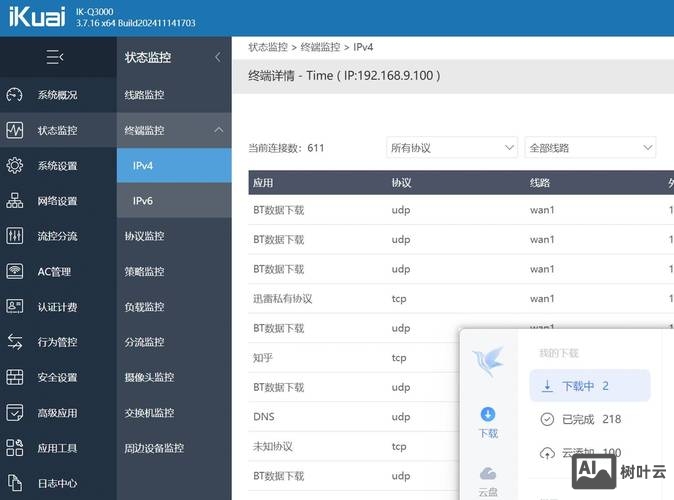
Task: Open 分流监控 menu item
Action: [174, 342]
